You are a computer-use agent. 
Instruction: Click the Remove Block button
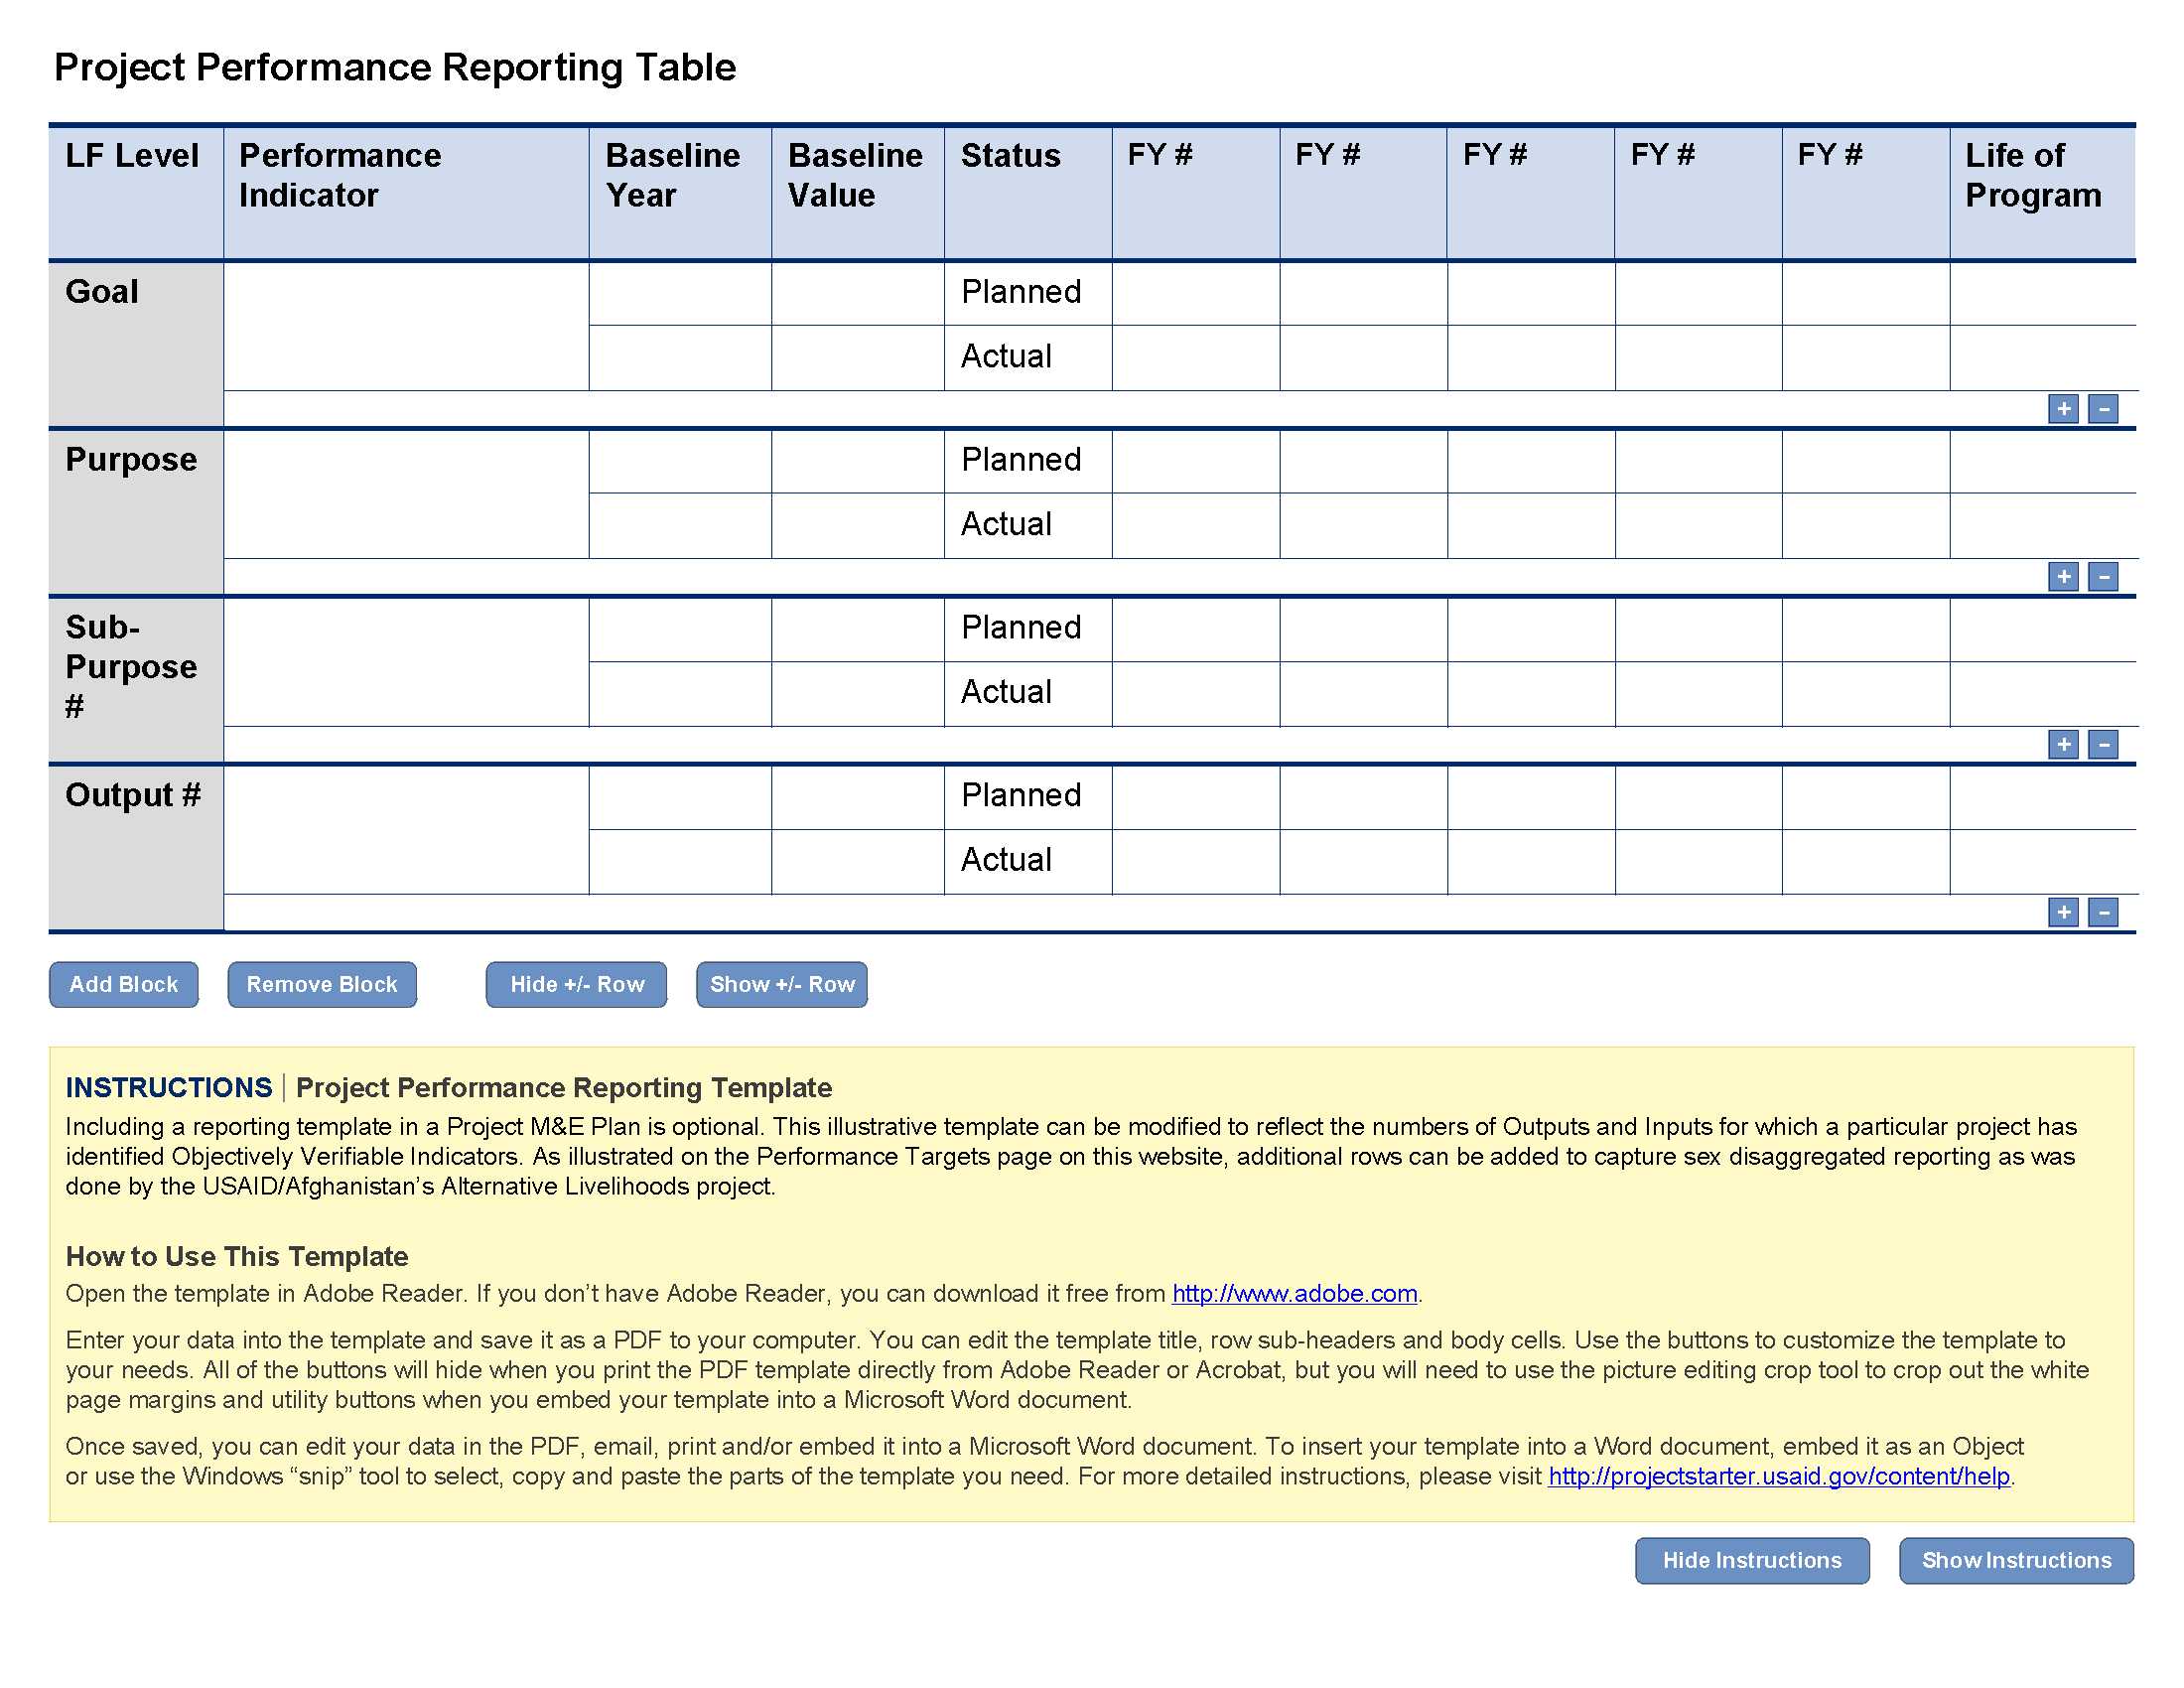pos(321,982)
